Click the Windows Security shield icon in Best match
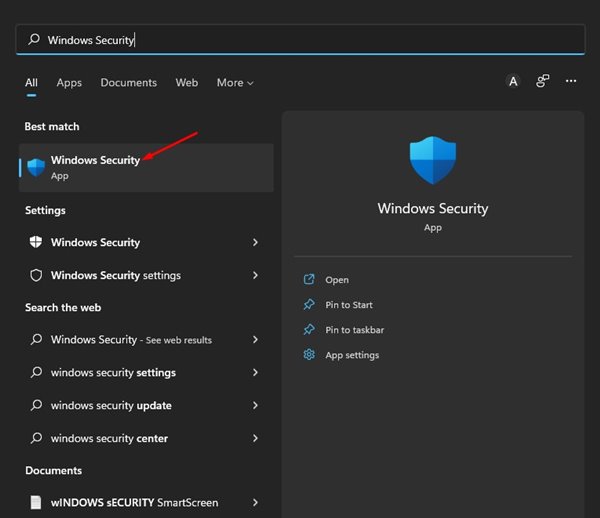Image resolution: width=600 pixels, height=518 pixels. [36, 167]
